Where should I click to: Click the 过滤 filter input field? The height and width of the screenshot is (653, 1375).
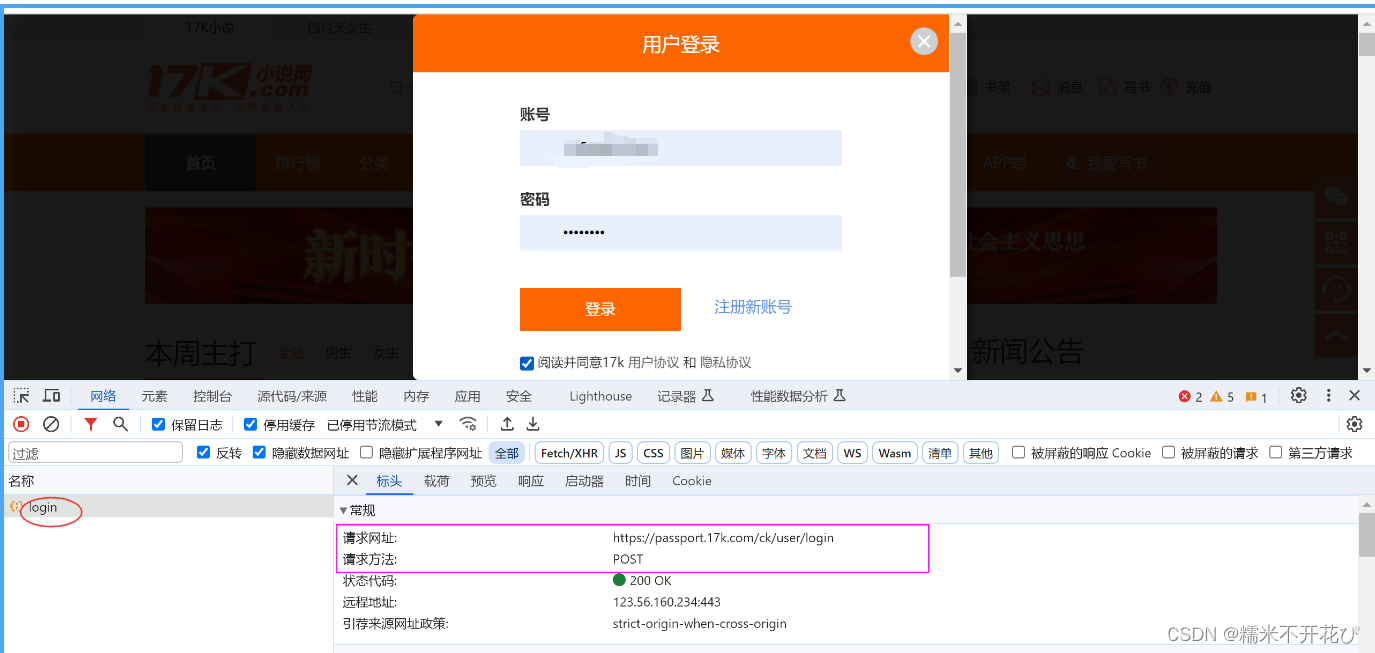[x=93, y=452]
